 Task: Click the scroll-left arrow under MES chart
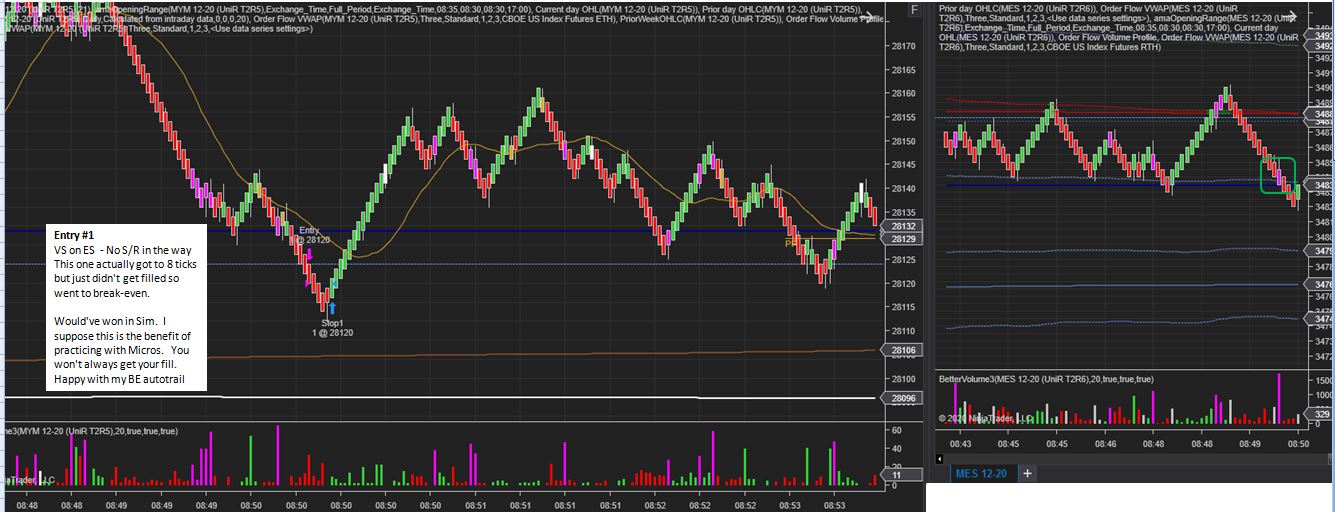pyautogui.click(x=938, y=459)
